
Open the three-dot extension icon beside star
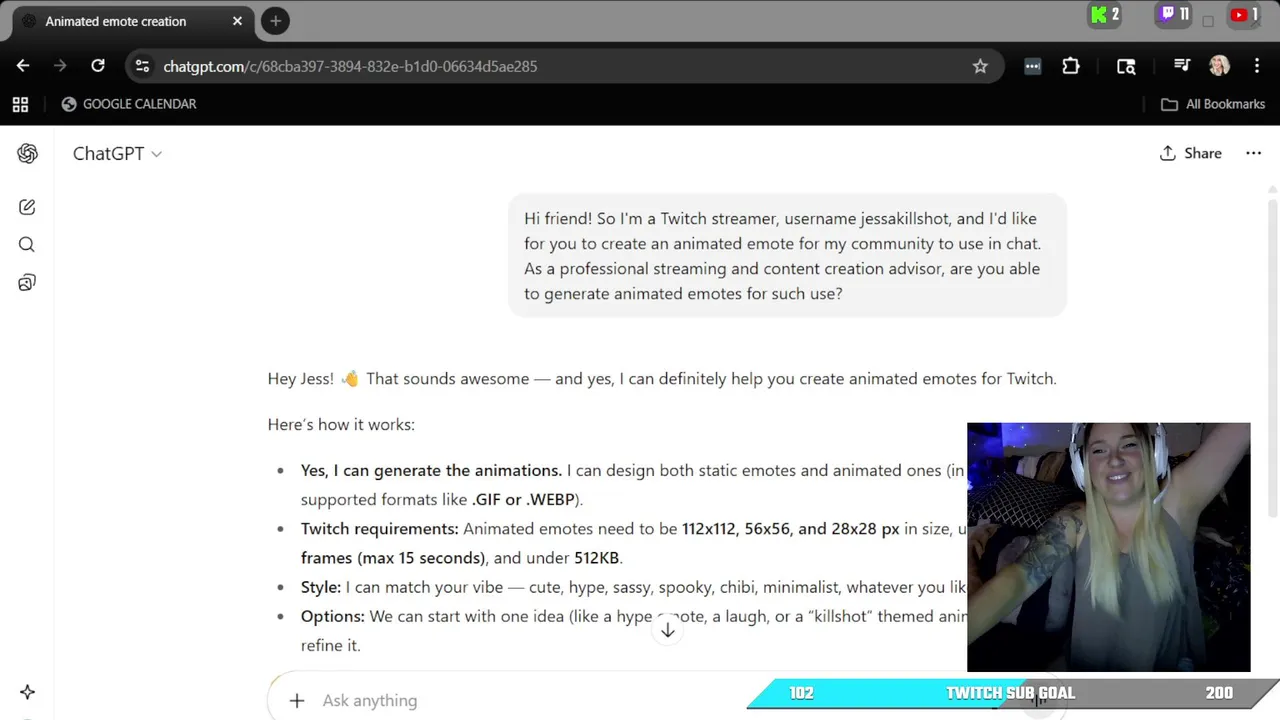coord(1033,66)
